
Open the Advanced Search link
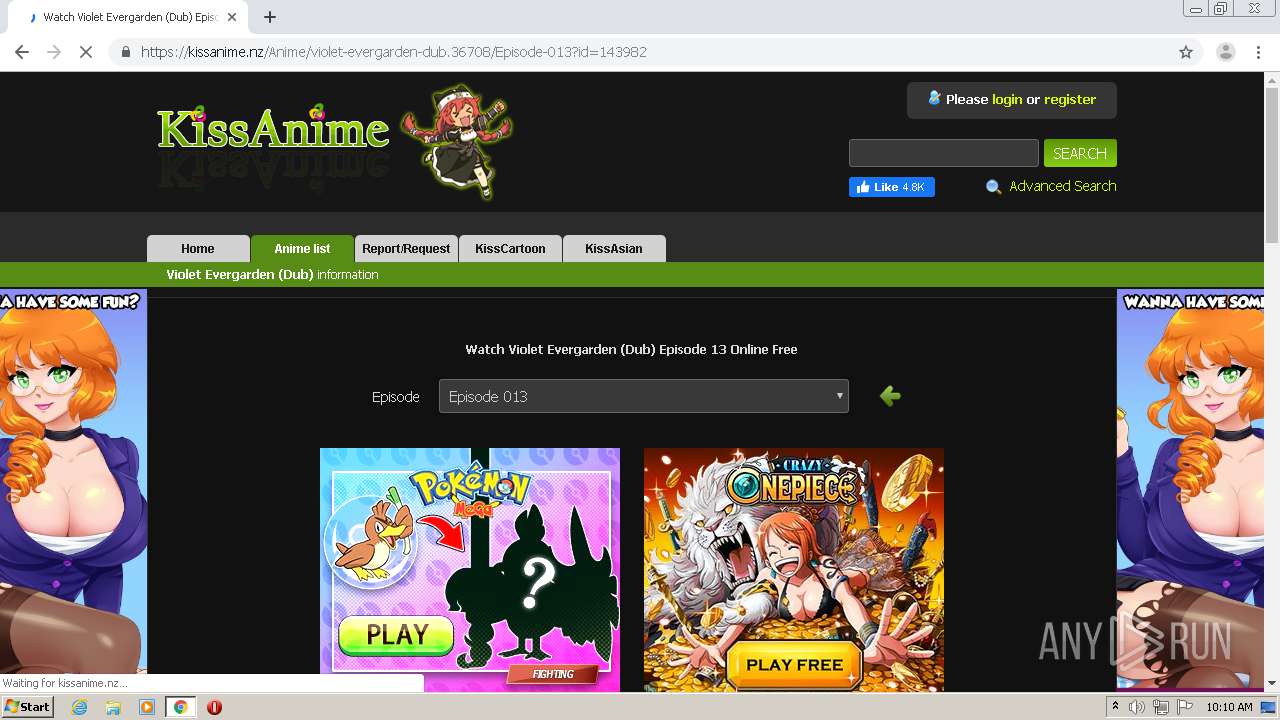pyautogui.click(x=1062, y=186)
